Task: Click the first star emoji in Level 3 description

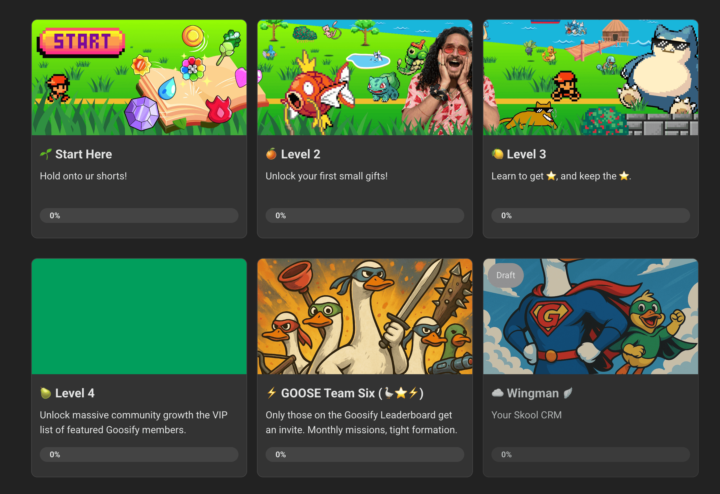Action: click(551, 176)
